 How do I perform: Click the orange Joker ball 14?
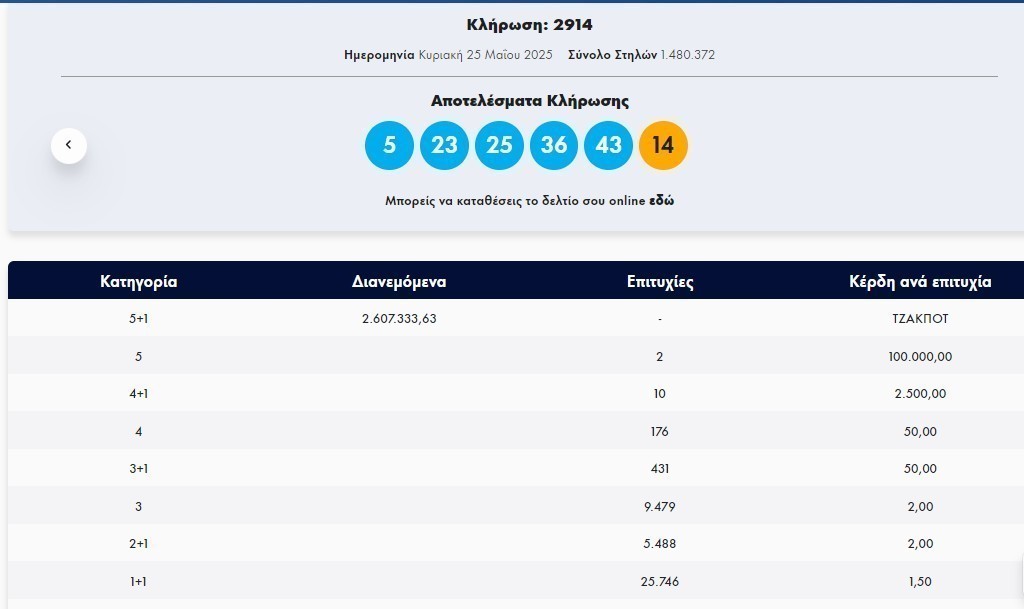(663, 145)
